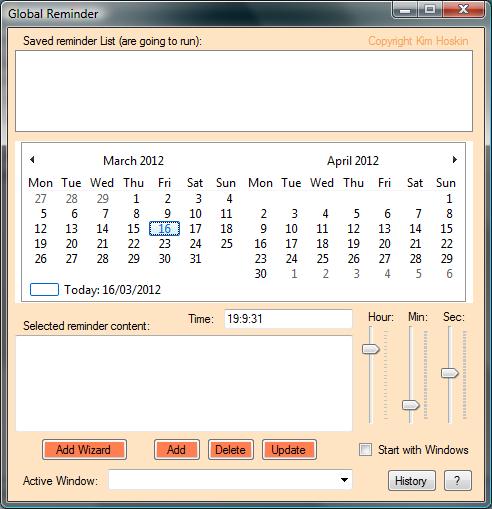Minimize the Global Reminder window
Image resolution: width=492 pixels, height=509 pixels.
[x=405, y=10]
